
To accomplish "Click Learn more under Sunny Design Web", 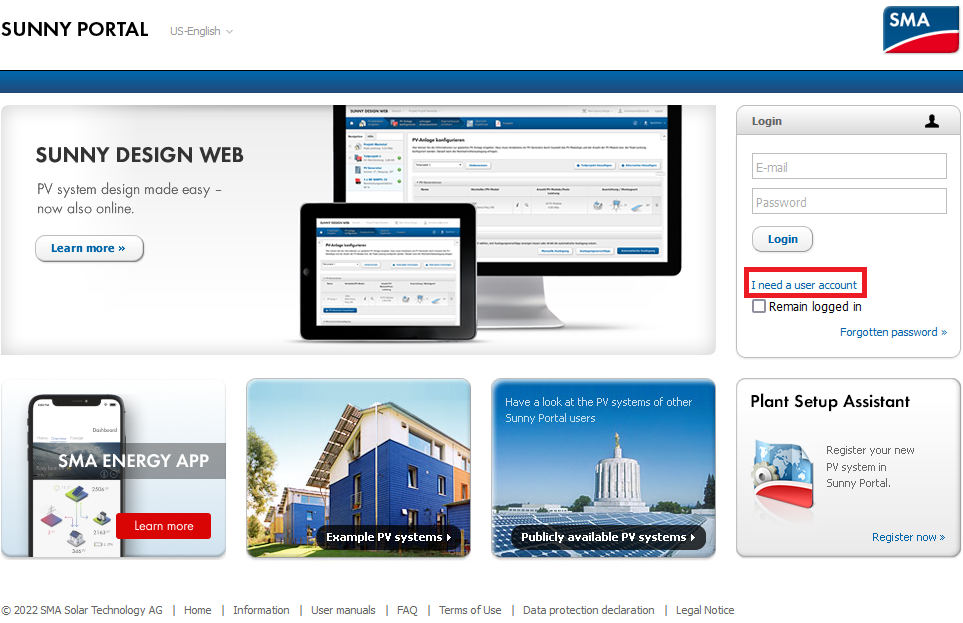I will [89, 248].
